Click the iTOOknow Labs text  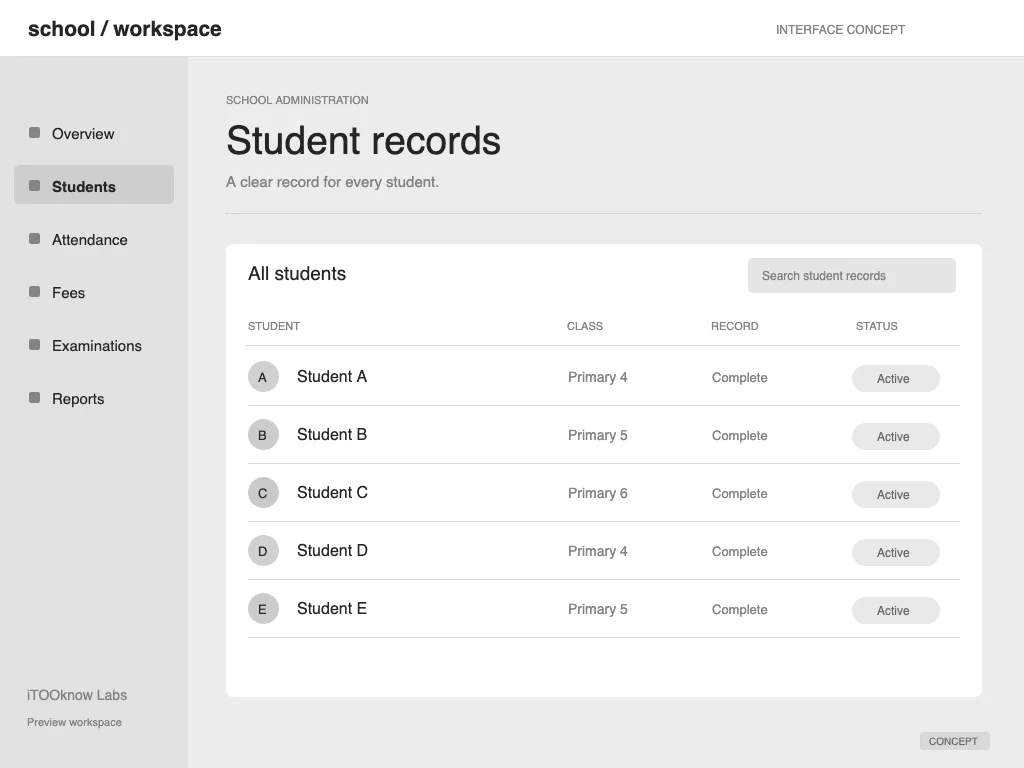(x=77, y=695)
